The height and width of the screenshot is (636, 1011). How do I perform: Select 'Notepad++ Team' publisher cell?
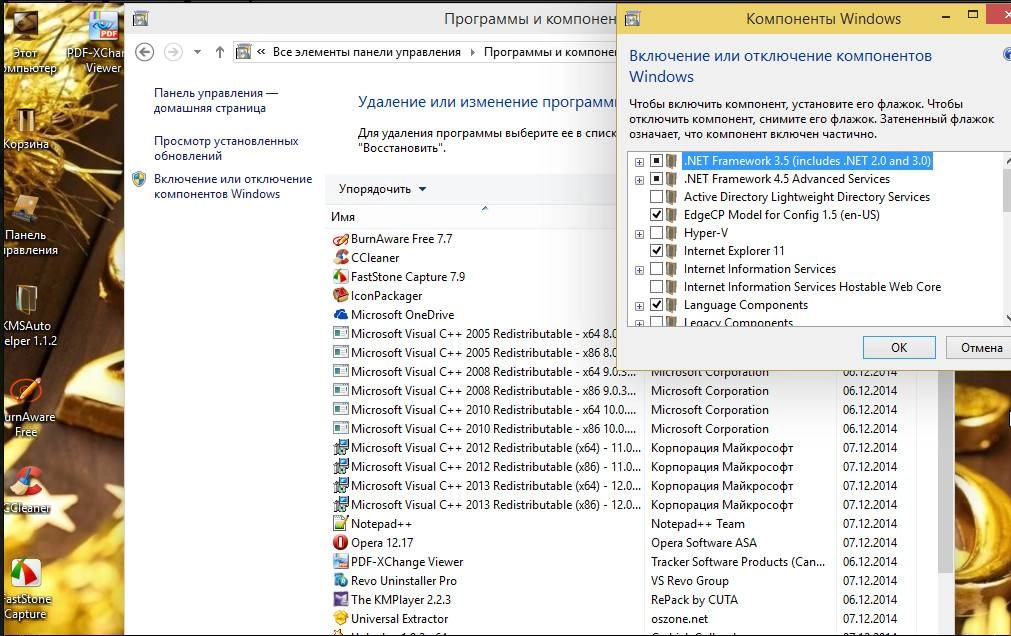tap(698, 524)
